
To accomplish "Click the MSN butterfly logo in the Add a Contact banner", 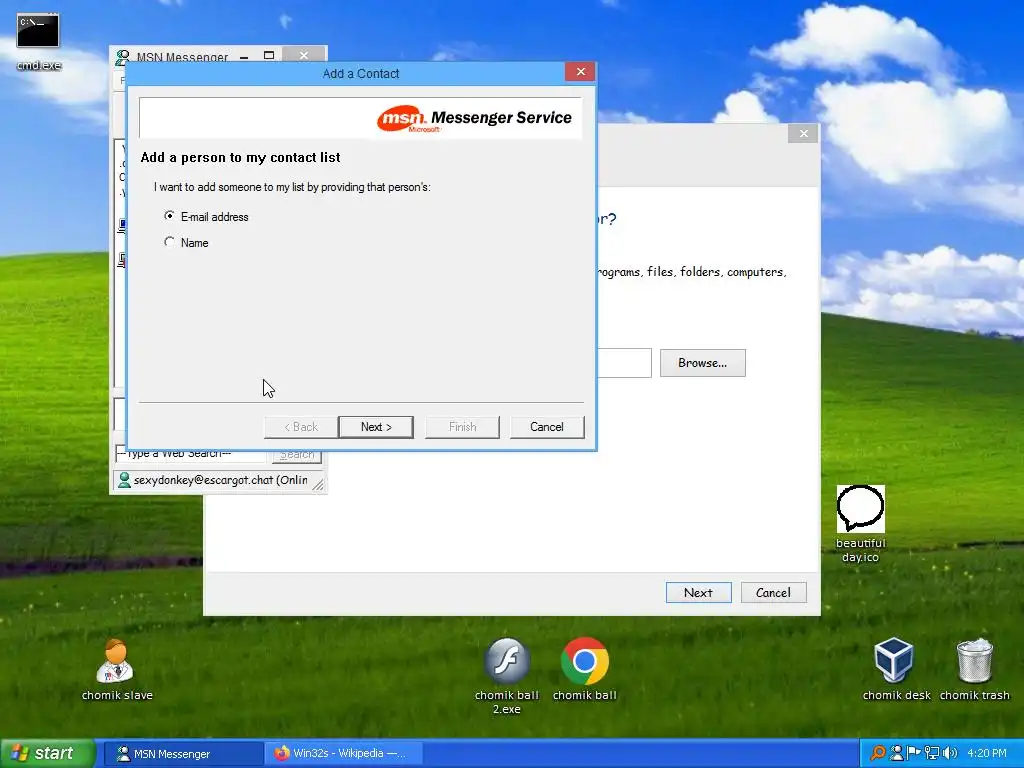I will [401, 119].
